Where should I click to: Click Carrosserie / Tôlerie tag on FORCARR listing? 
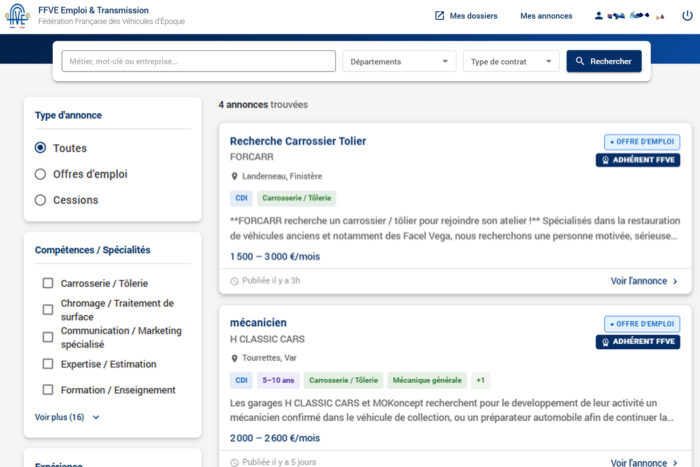[x=296, y=198]
